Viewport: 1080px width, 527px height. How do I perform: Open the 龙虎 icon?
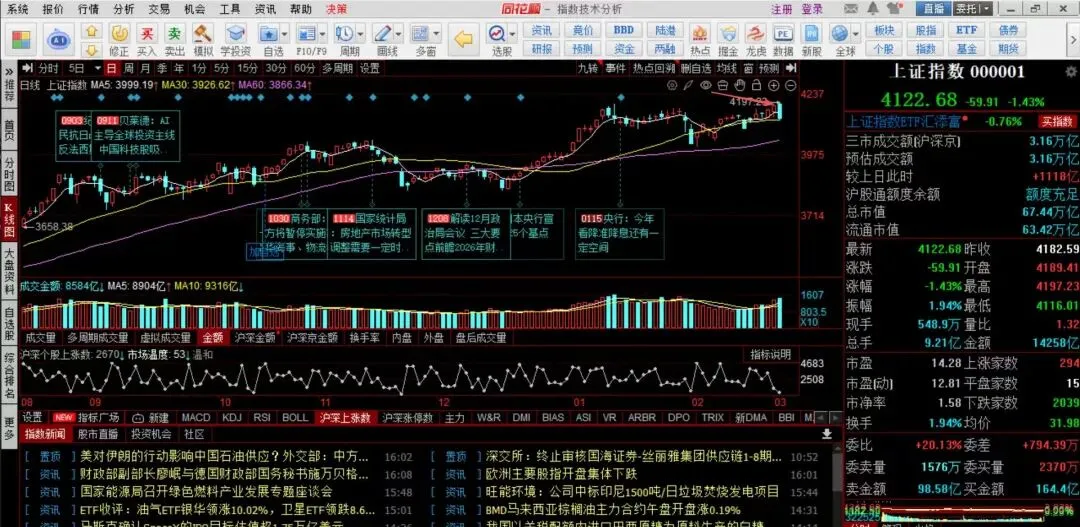coord(756,33)
